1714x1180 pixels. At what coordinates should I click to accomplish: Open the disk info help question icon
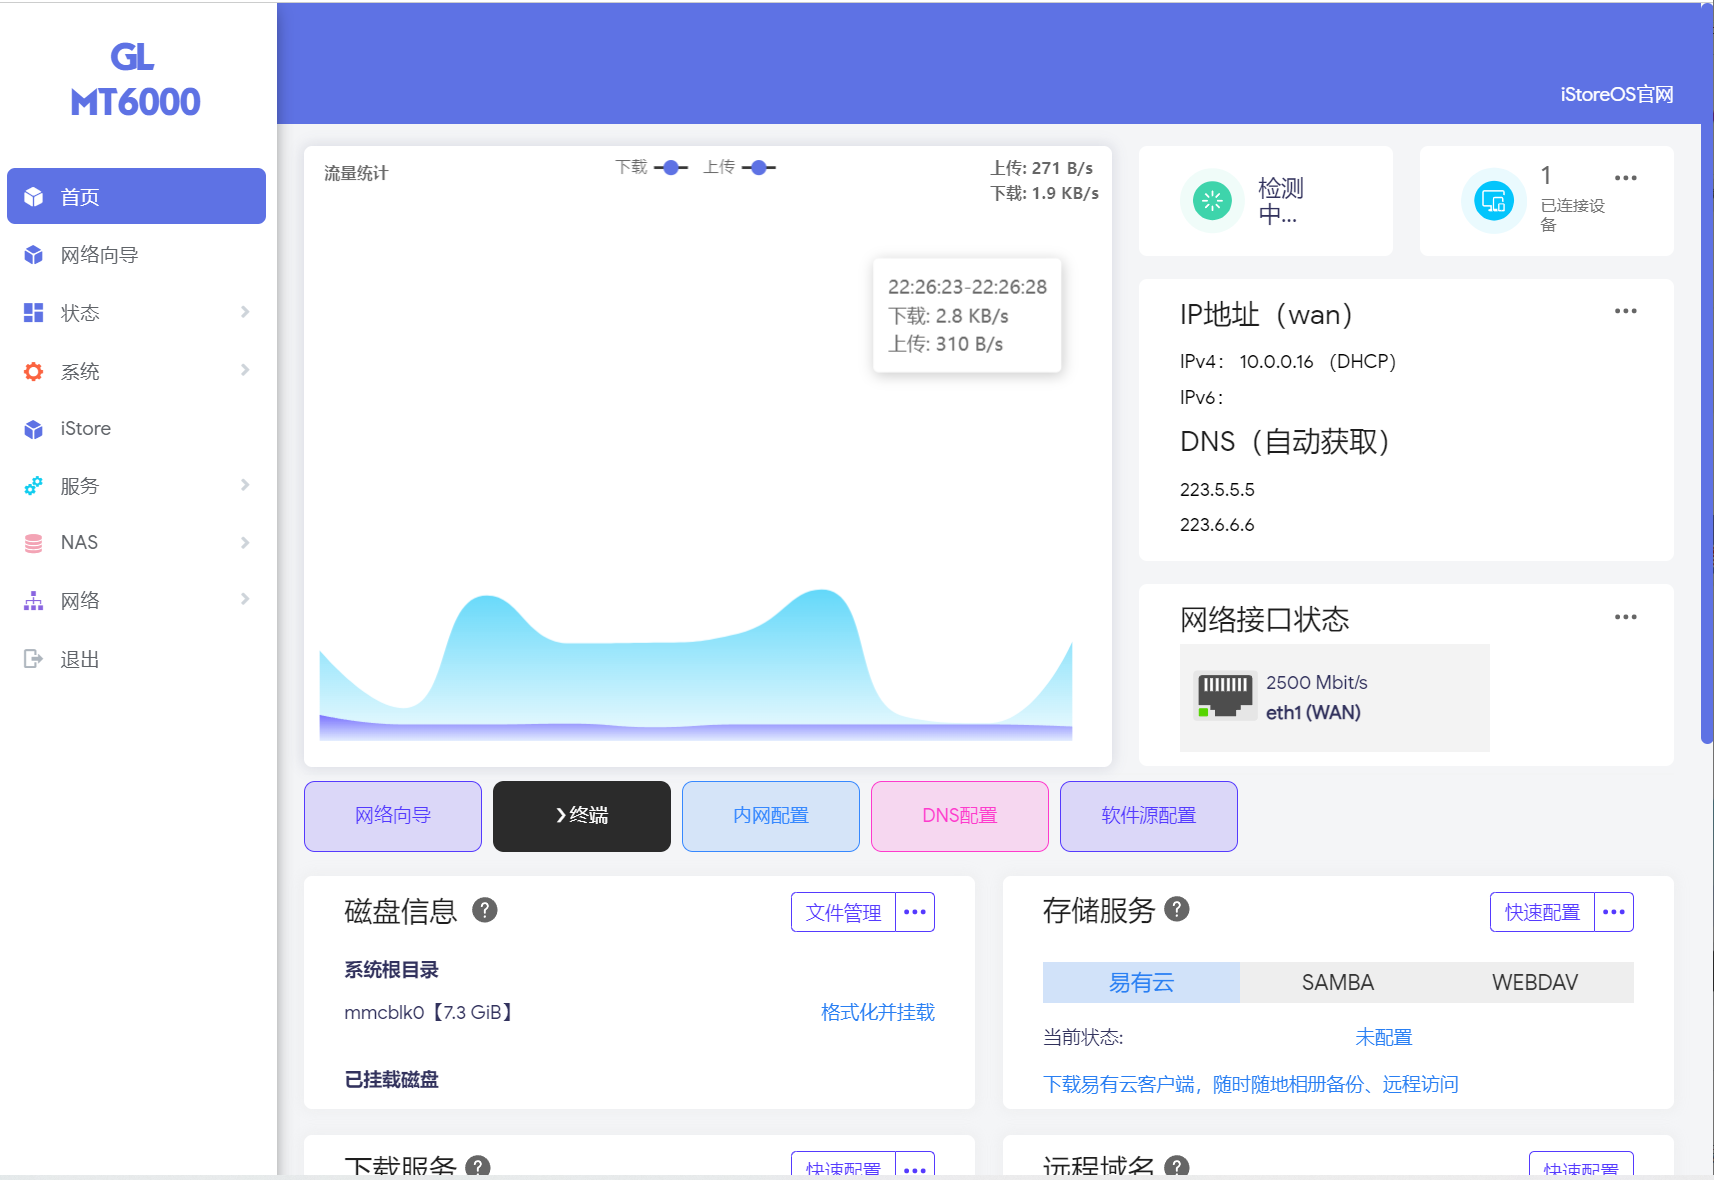pos(485,910)
